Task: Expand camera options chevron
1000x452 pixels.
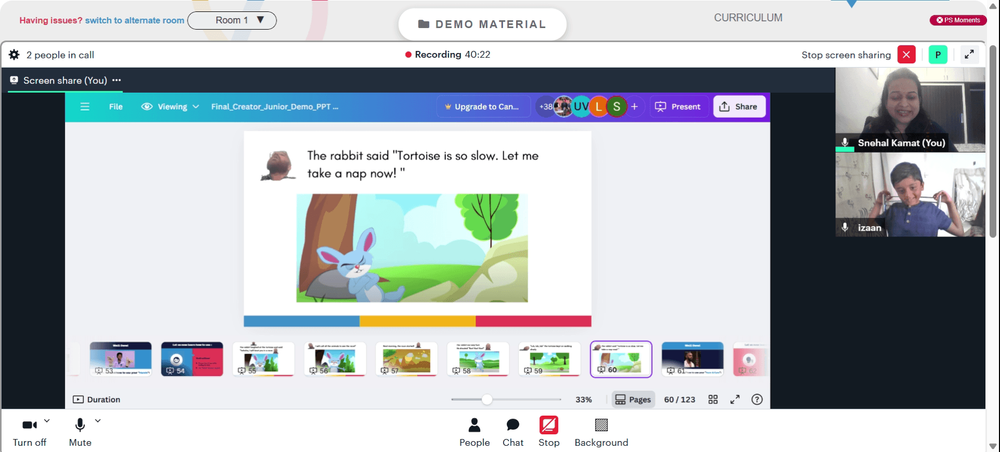Action: coord(47,421)
